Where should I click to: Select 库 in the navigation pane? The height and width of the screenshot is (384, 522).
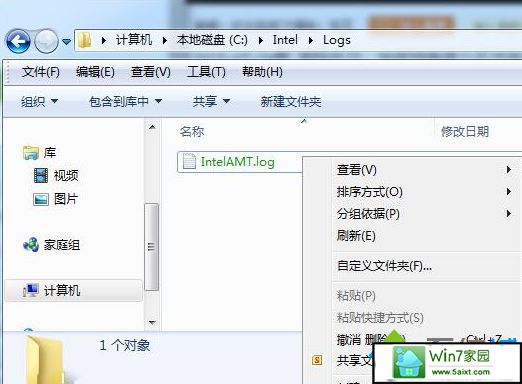coord(50,153)
